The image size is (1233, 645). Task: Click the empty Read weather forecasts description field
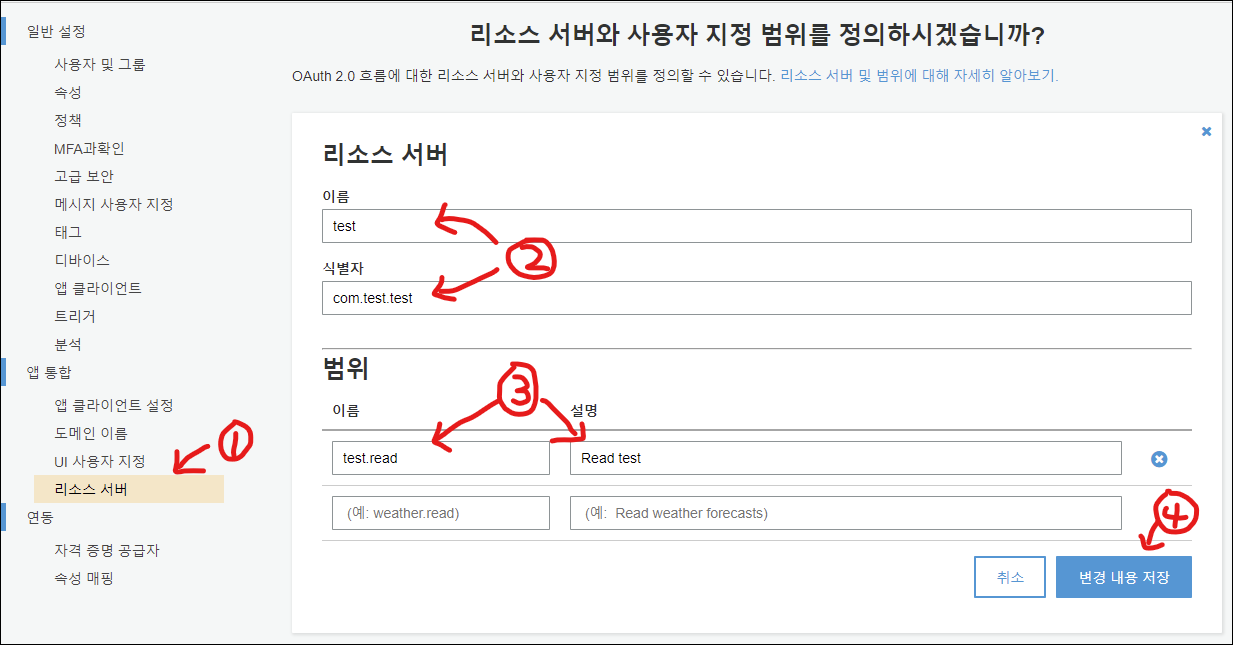845,513
